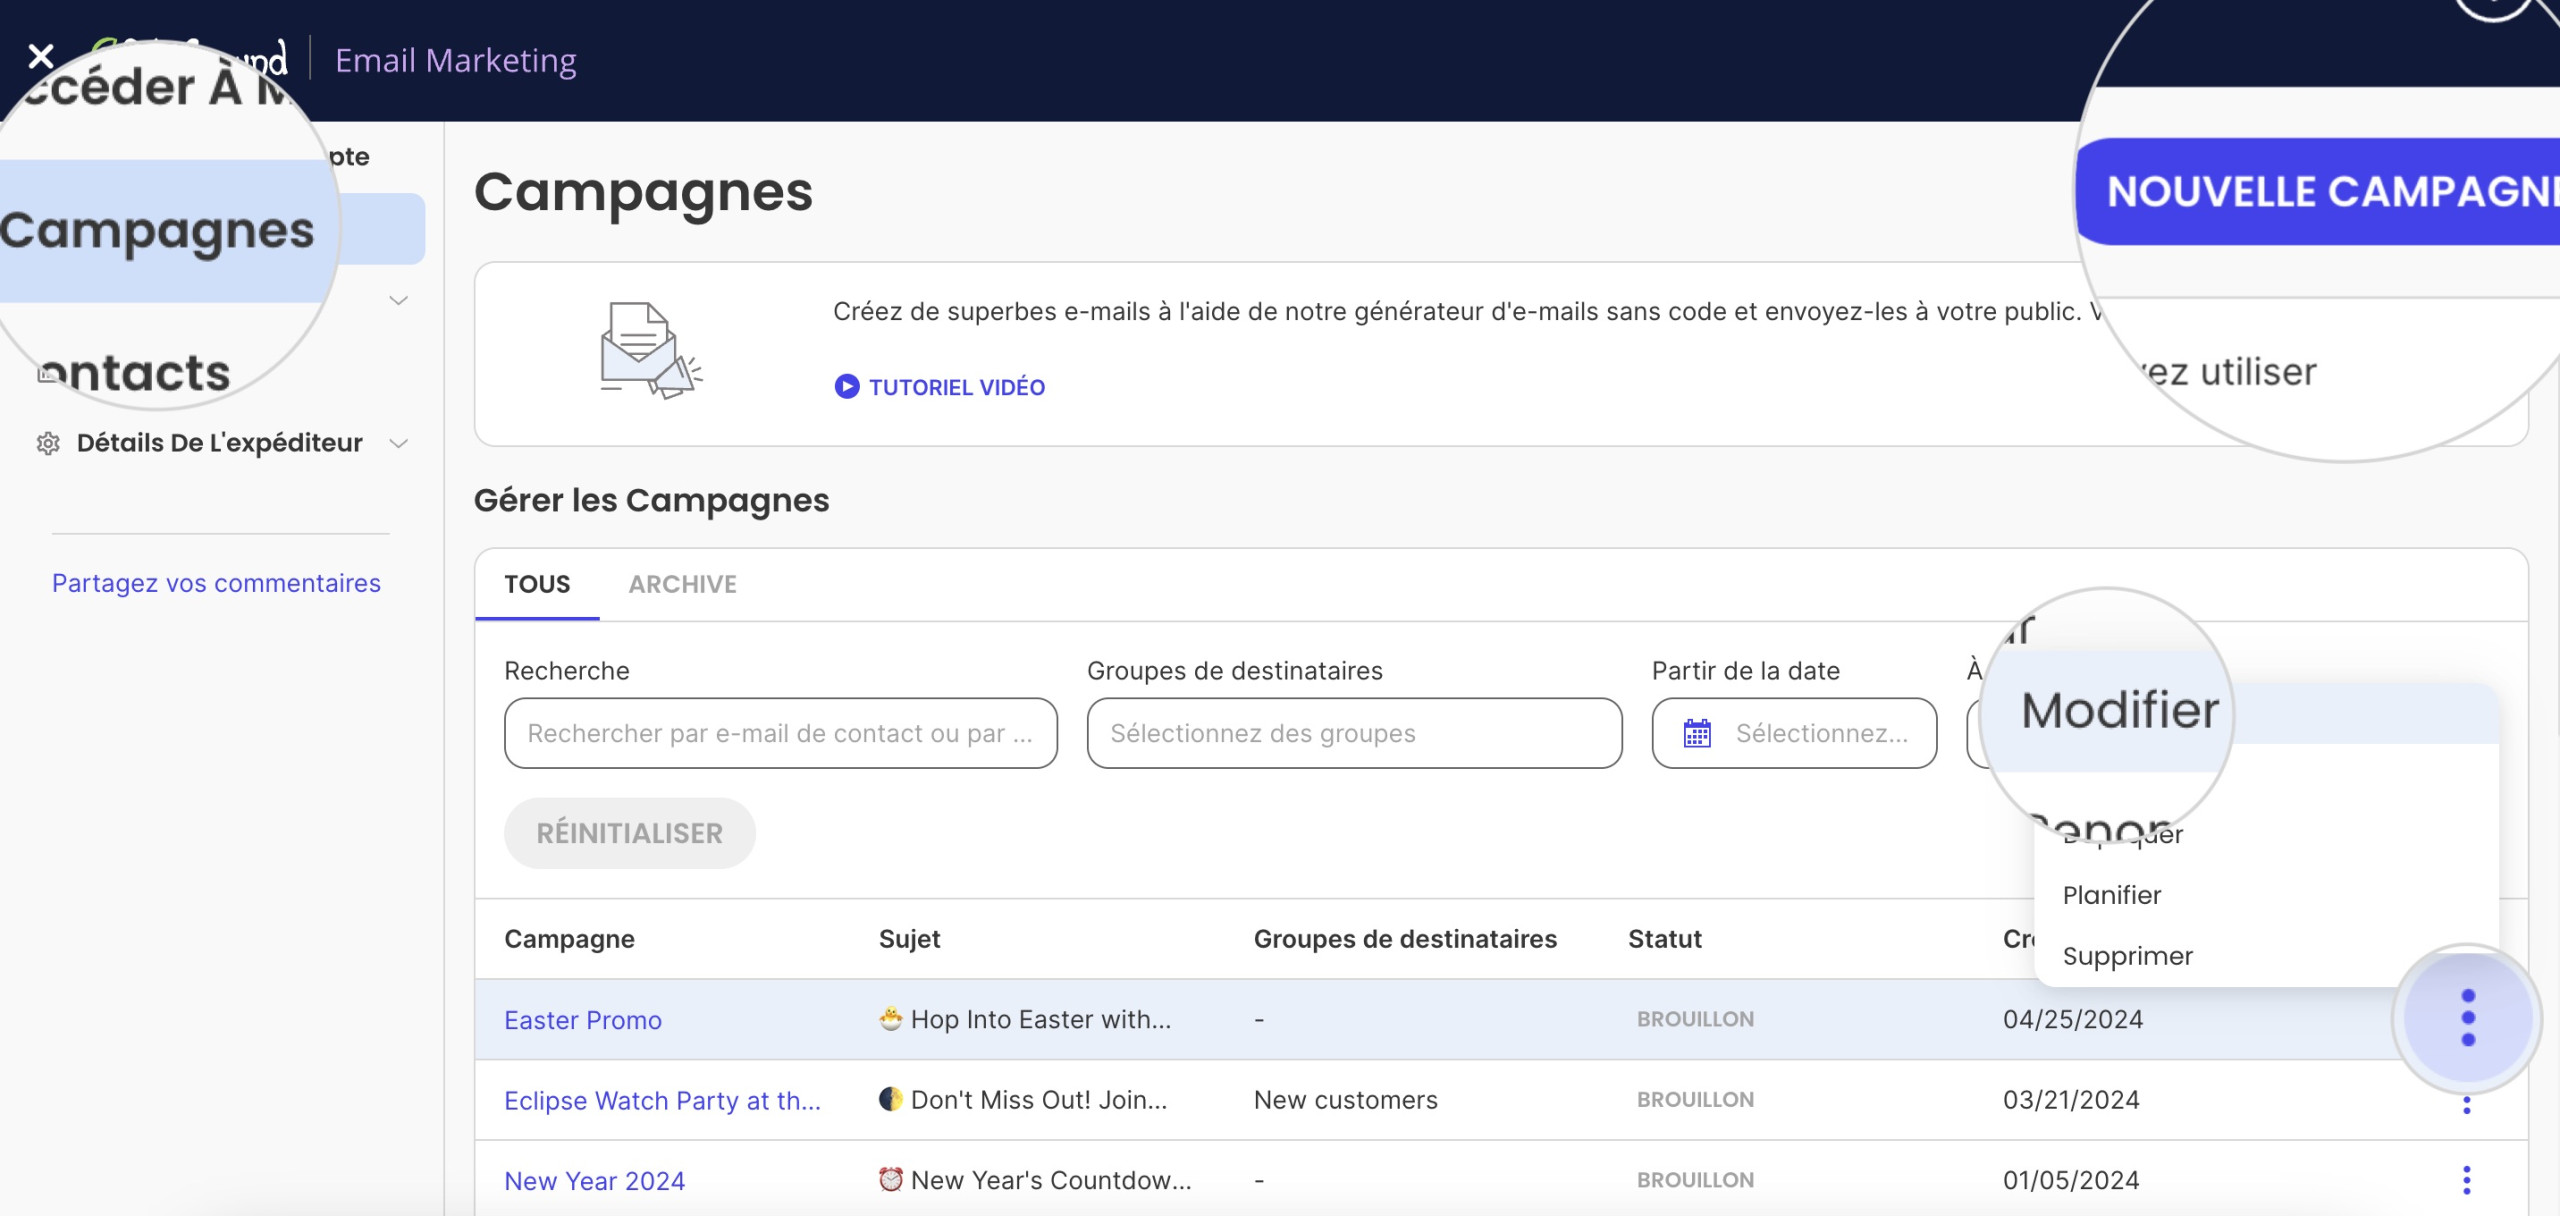Click the date 04/25/2024
This screenshot has height=1216, width=2560.
[2072, 1019]
